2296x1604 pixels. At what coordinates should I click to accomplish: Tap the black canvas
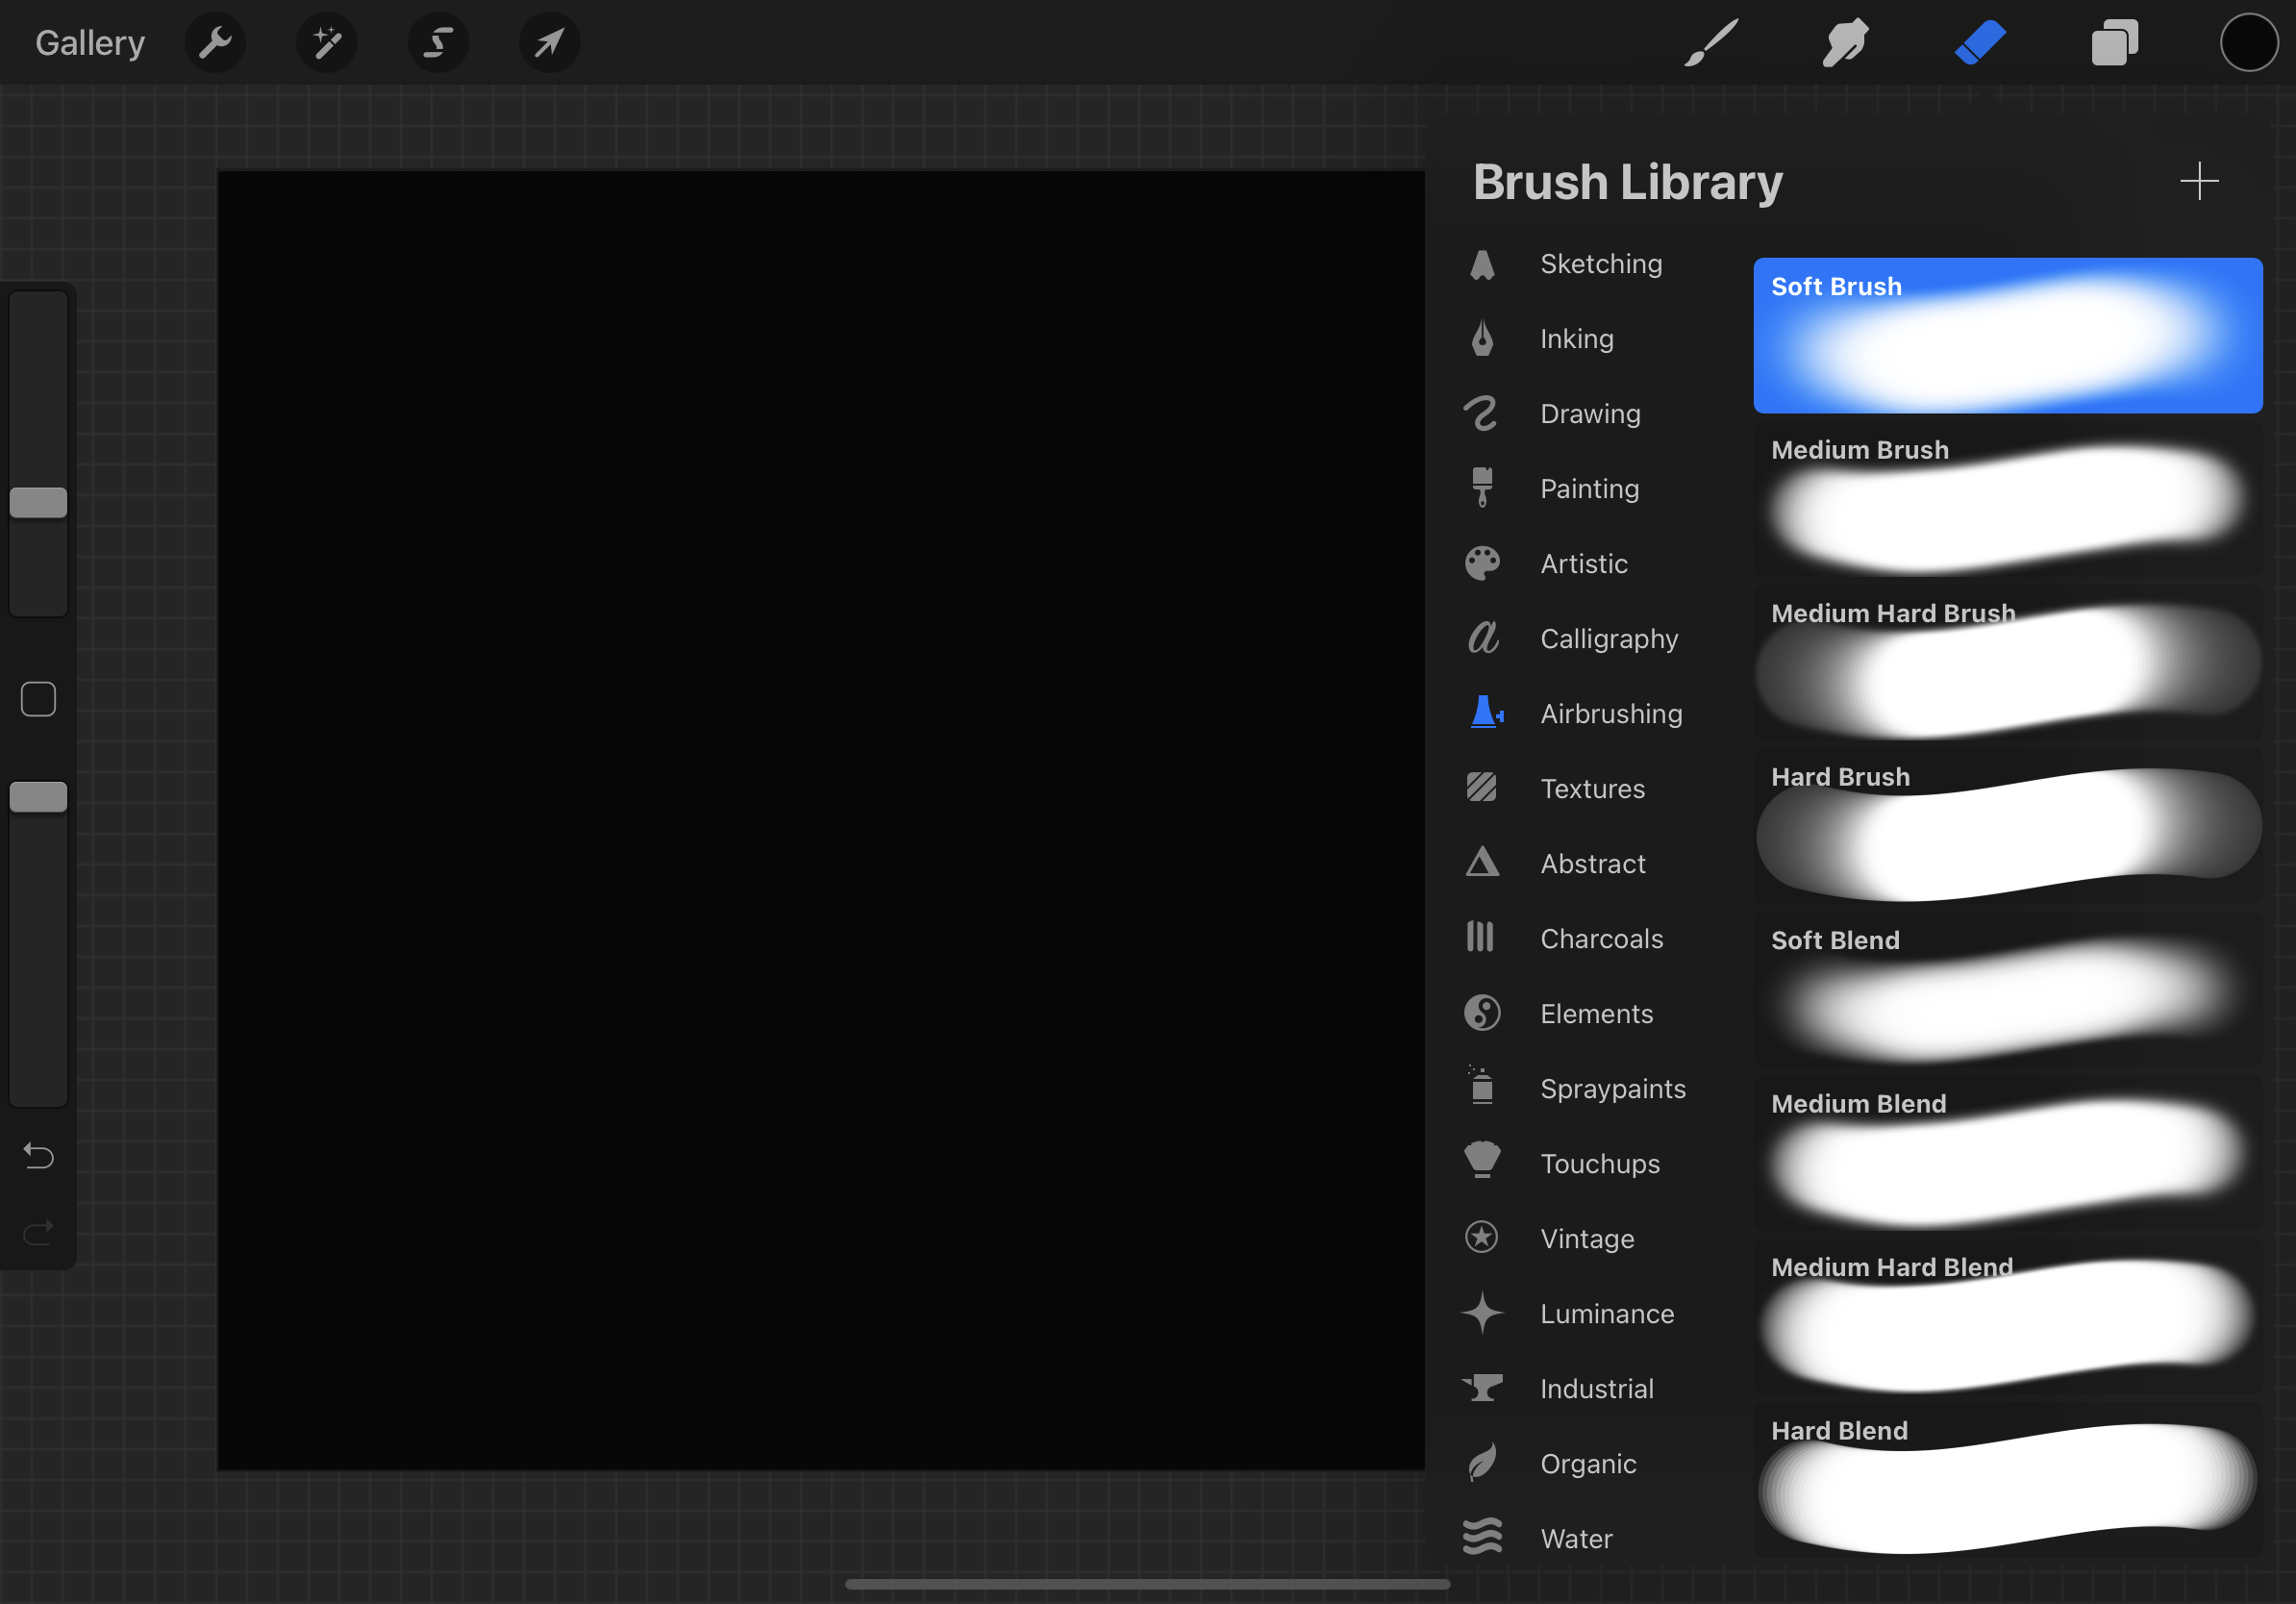tap(821, 820)
